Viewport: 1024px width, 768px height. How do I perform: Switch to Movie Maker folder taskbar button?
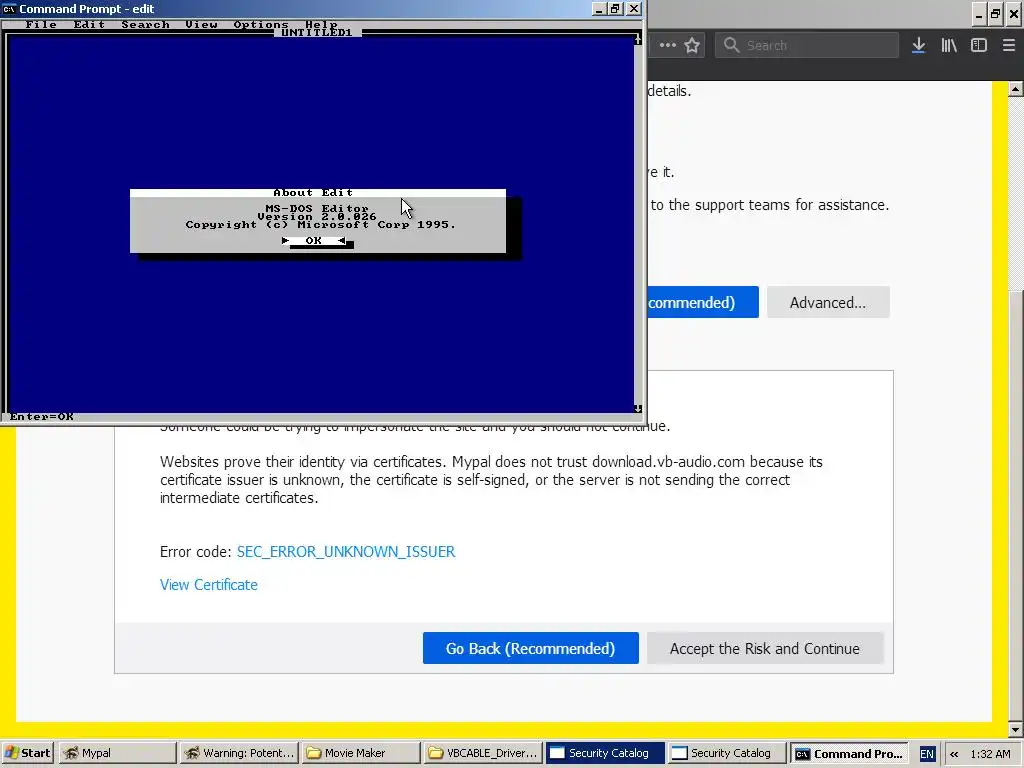click(x=360, y=753)
